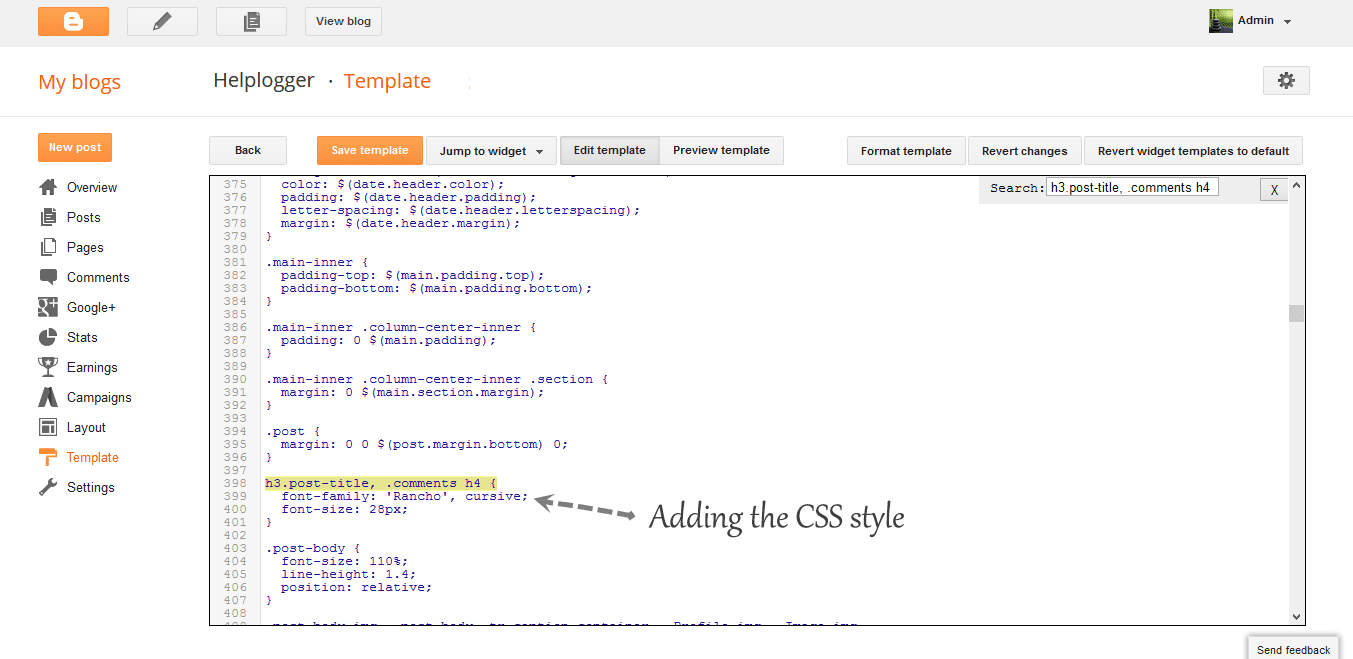Go to Pages section
Viewport: 1353px width, 659px height.
pos(85,247)
